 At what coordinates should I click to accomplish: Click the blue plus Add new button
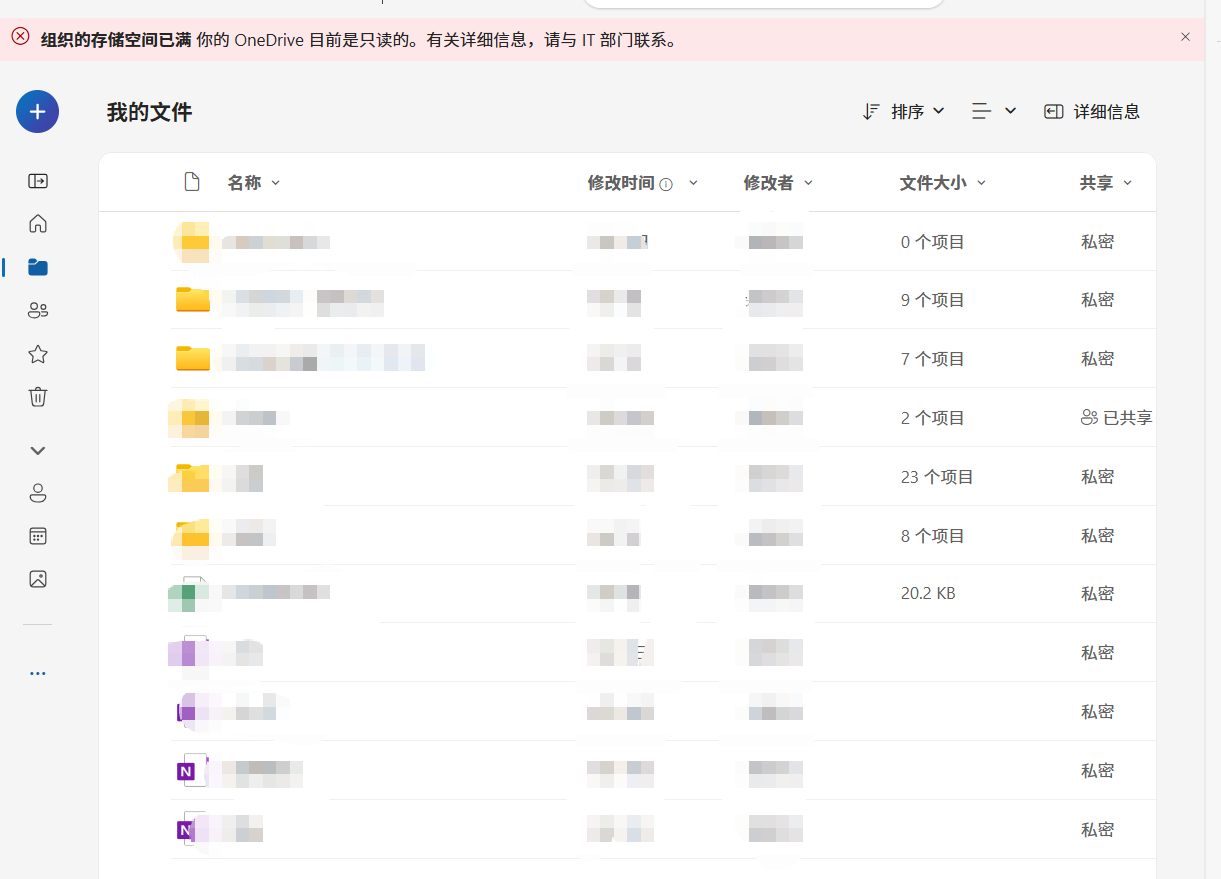tap(37, 111)
